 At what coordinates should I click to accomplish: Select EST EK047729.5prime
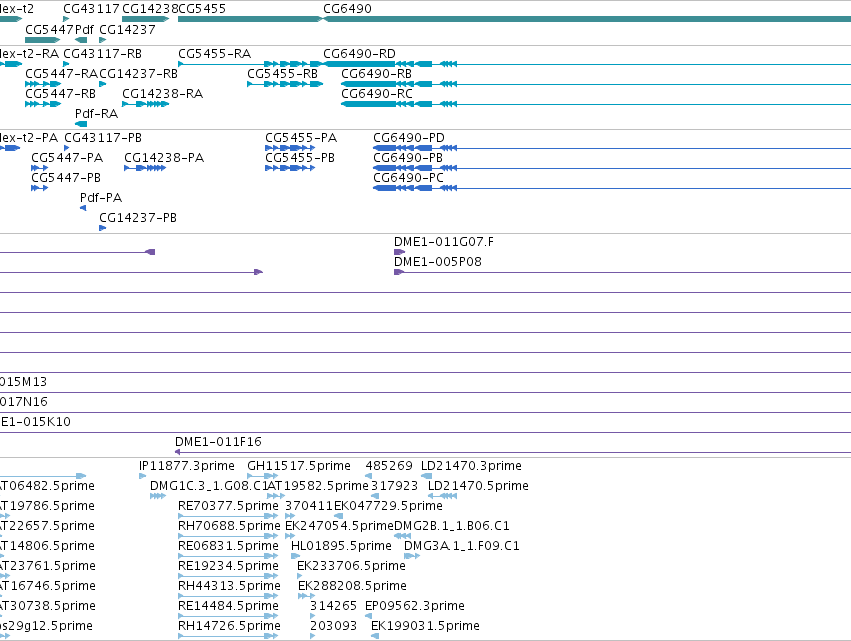pos(388,506)
